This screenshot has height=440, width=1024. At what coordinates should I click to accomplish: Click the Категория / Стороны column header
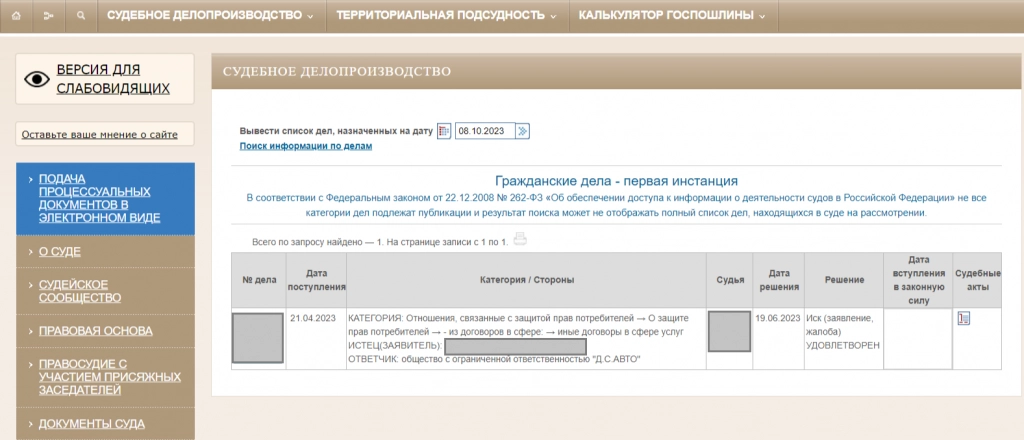[526, 280]
